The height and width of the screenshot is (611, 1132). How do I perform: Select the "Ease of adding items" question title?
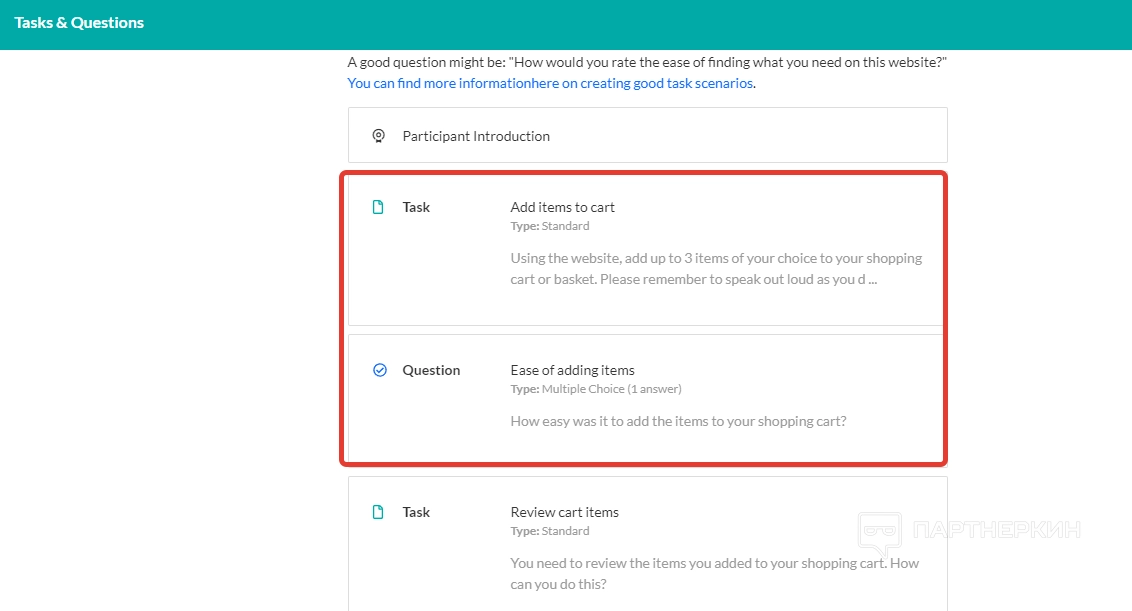pos(572,370)
